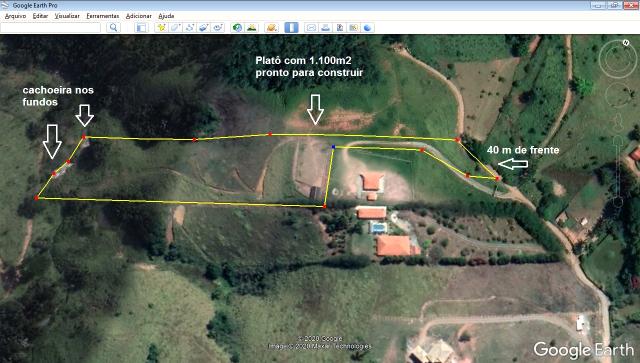Open the Ferramentas menu
This screenshot has height=363, width=640.
102,16
